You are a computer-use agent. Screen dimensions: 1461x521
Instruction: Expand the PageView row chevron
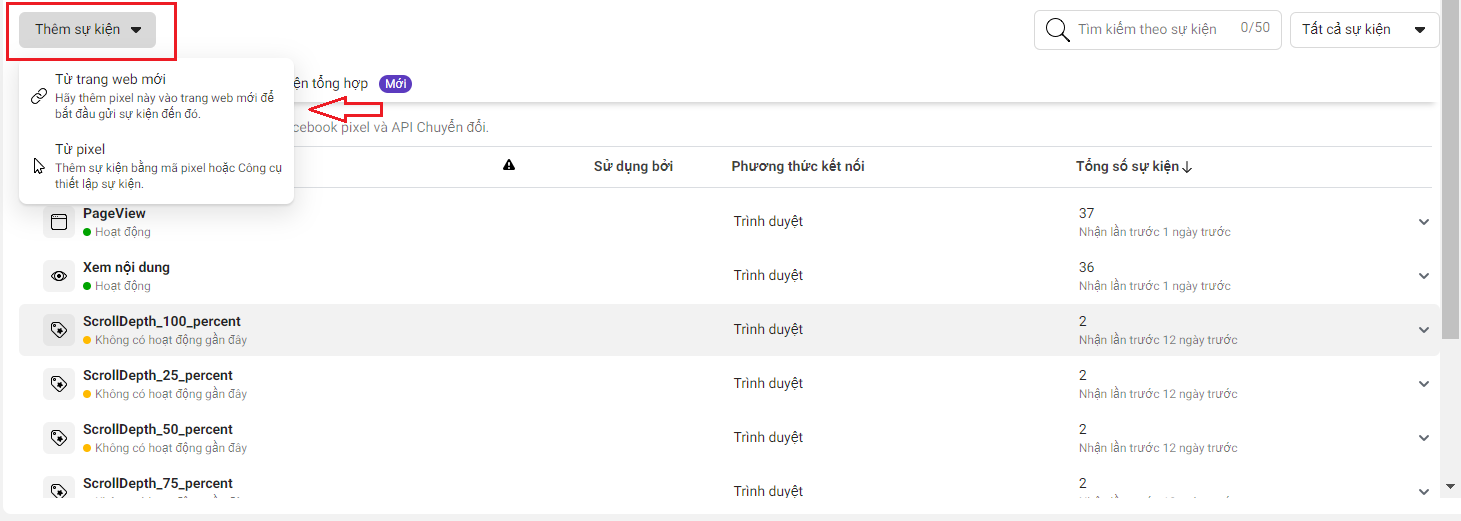tap(1424, 222)
